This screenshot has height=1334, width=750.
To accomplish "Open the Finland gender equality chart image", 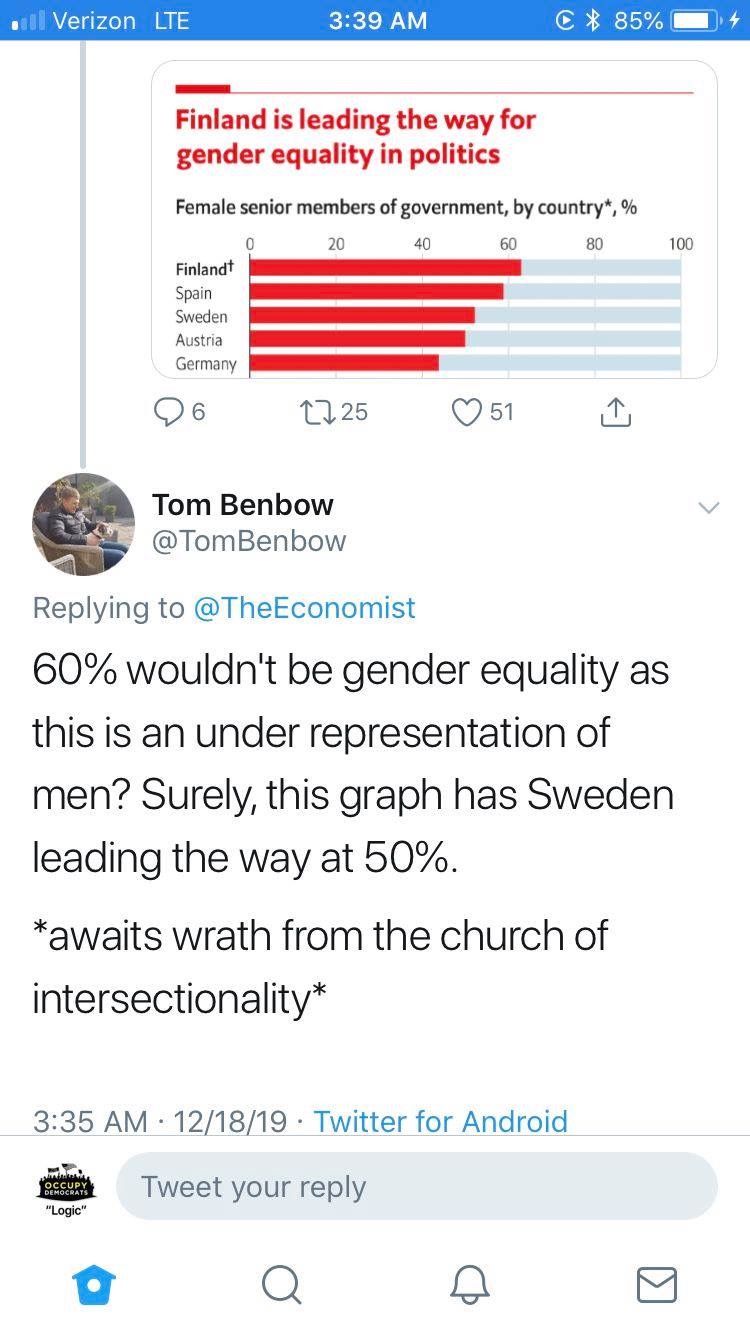I will pyautogui.click(x=434, y=219).
